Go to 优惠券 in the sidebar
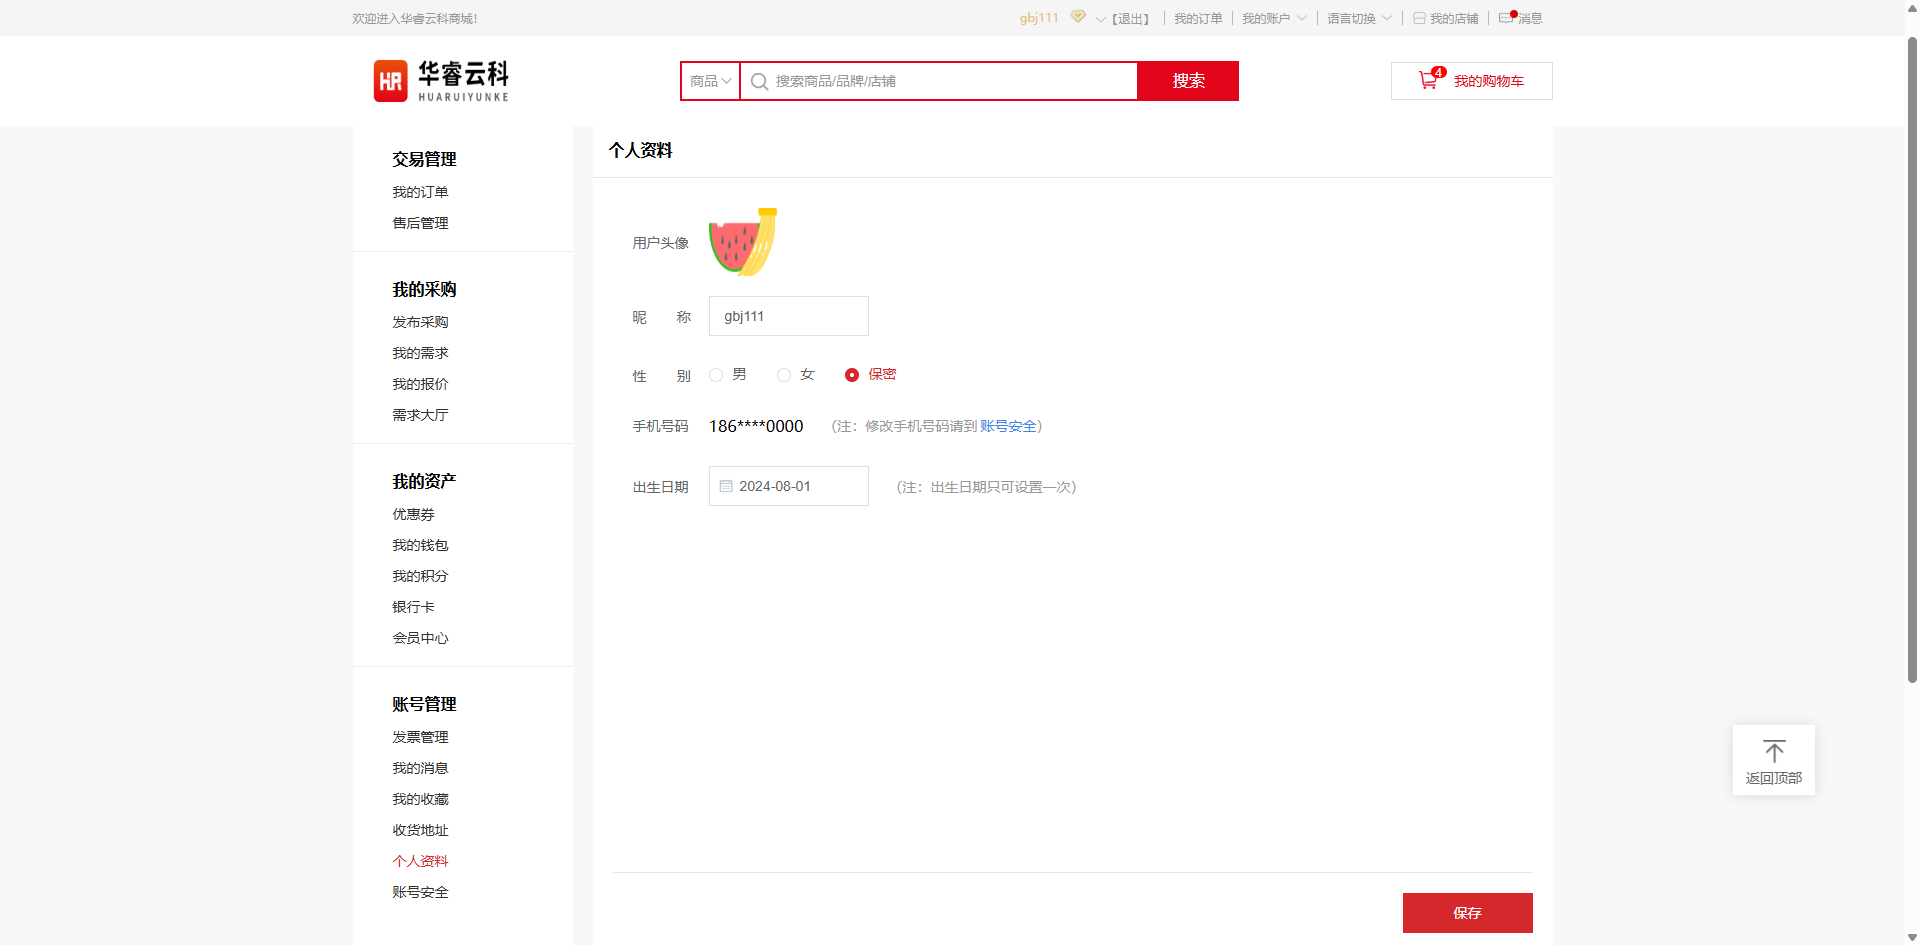Image resolution: width=1920 pixels, height=945 pixels. coord(413,514)
